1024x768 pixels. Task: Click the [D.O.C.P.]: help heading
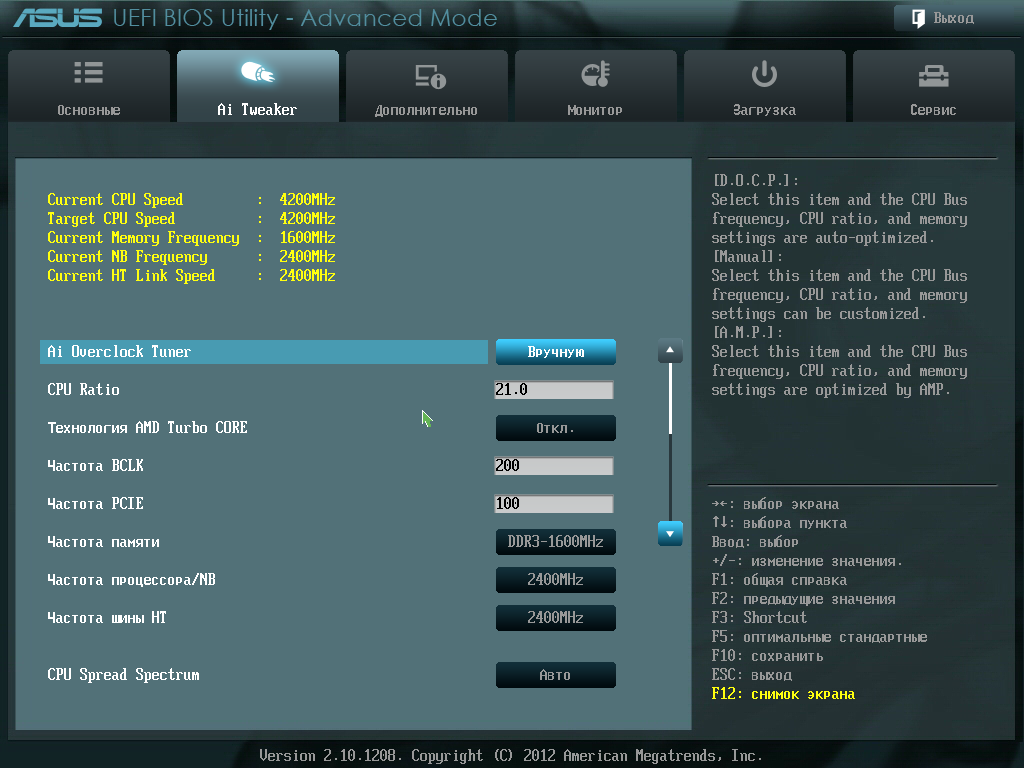pos(756,180)
